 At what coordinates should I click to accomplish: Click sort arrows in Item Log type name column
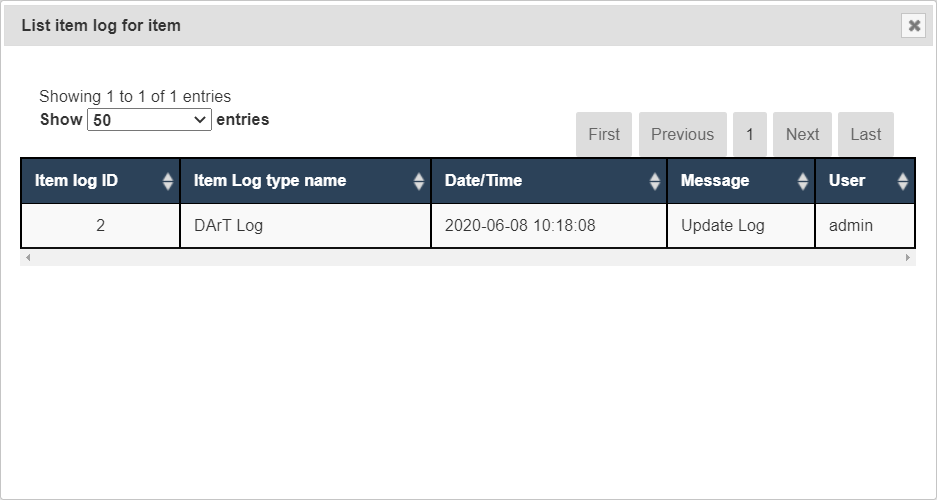pyautogui.click(x=419, y=182)
